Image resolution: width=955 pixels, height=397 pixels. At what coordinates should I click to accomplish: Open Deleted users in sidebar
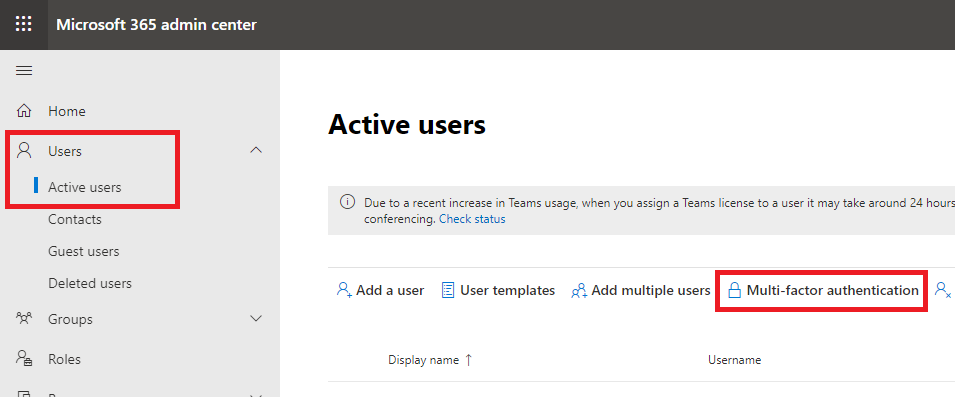pos(90,283)
